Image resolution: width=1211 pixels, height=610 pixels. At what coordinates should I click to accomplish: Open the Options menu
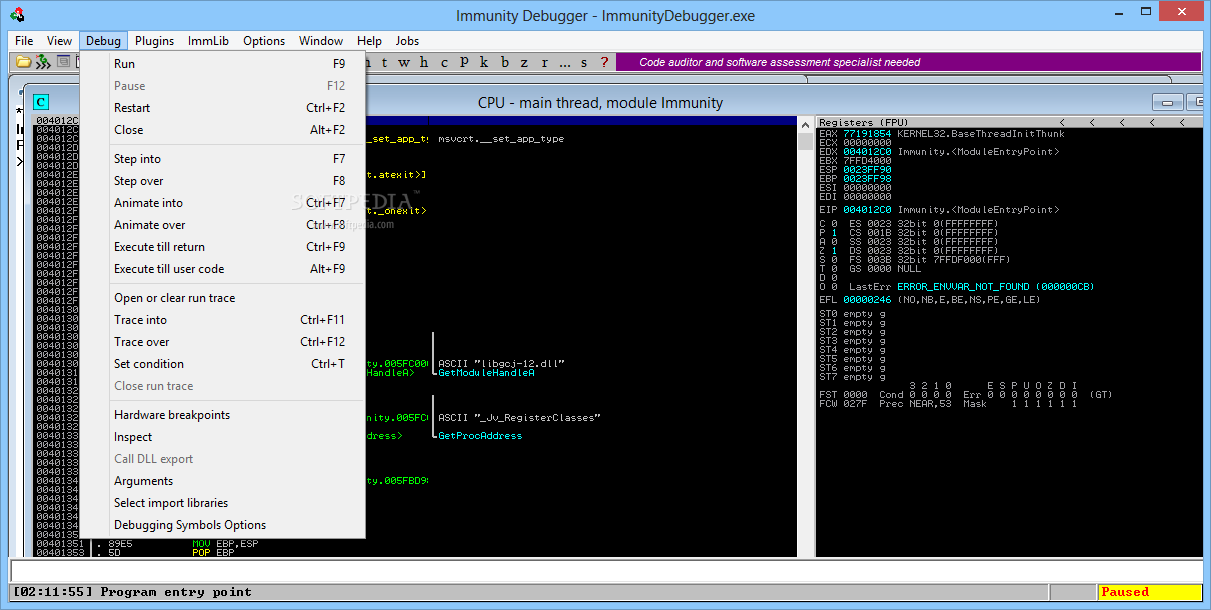tap(264, 41)
